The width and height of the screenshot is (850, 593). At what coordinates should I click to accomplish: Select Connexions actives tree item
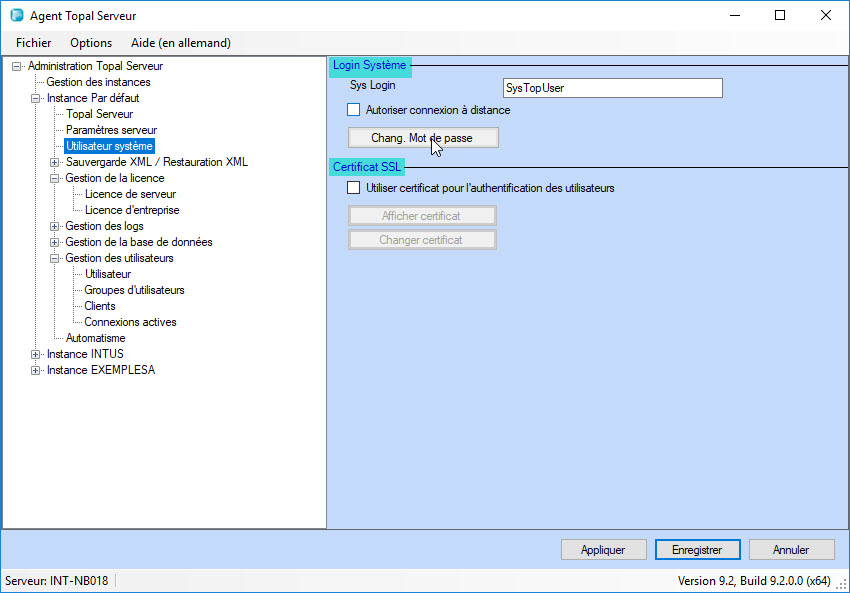[130, 322]
